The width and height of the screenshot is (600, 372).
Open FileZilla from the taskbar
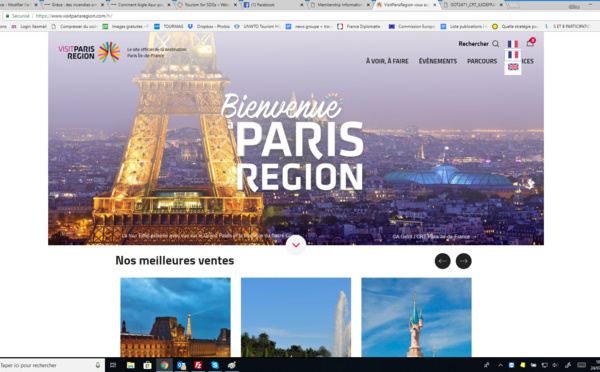(x=198, y=365)
